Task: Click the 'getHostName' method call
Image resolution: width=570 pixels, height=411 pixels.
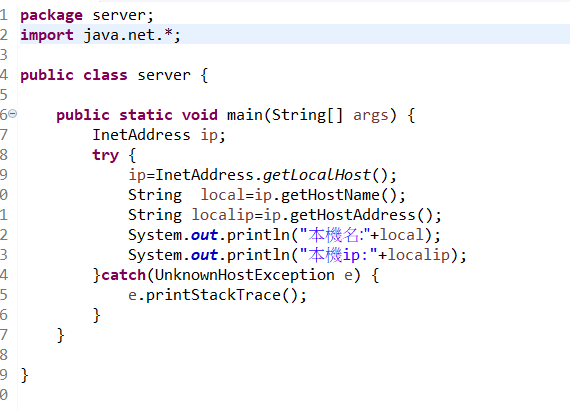Action: (x=330, y=195)
